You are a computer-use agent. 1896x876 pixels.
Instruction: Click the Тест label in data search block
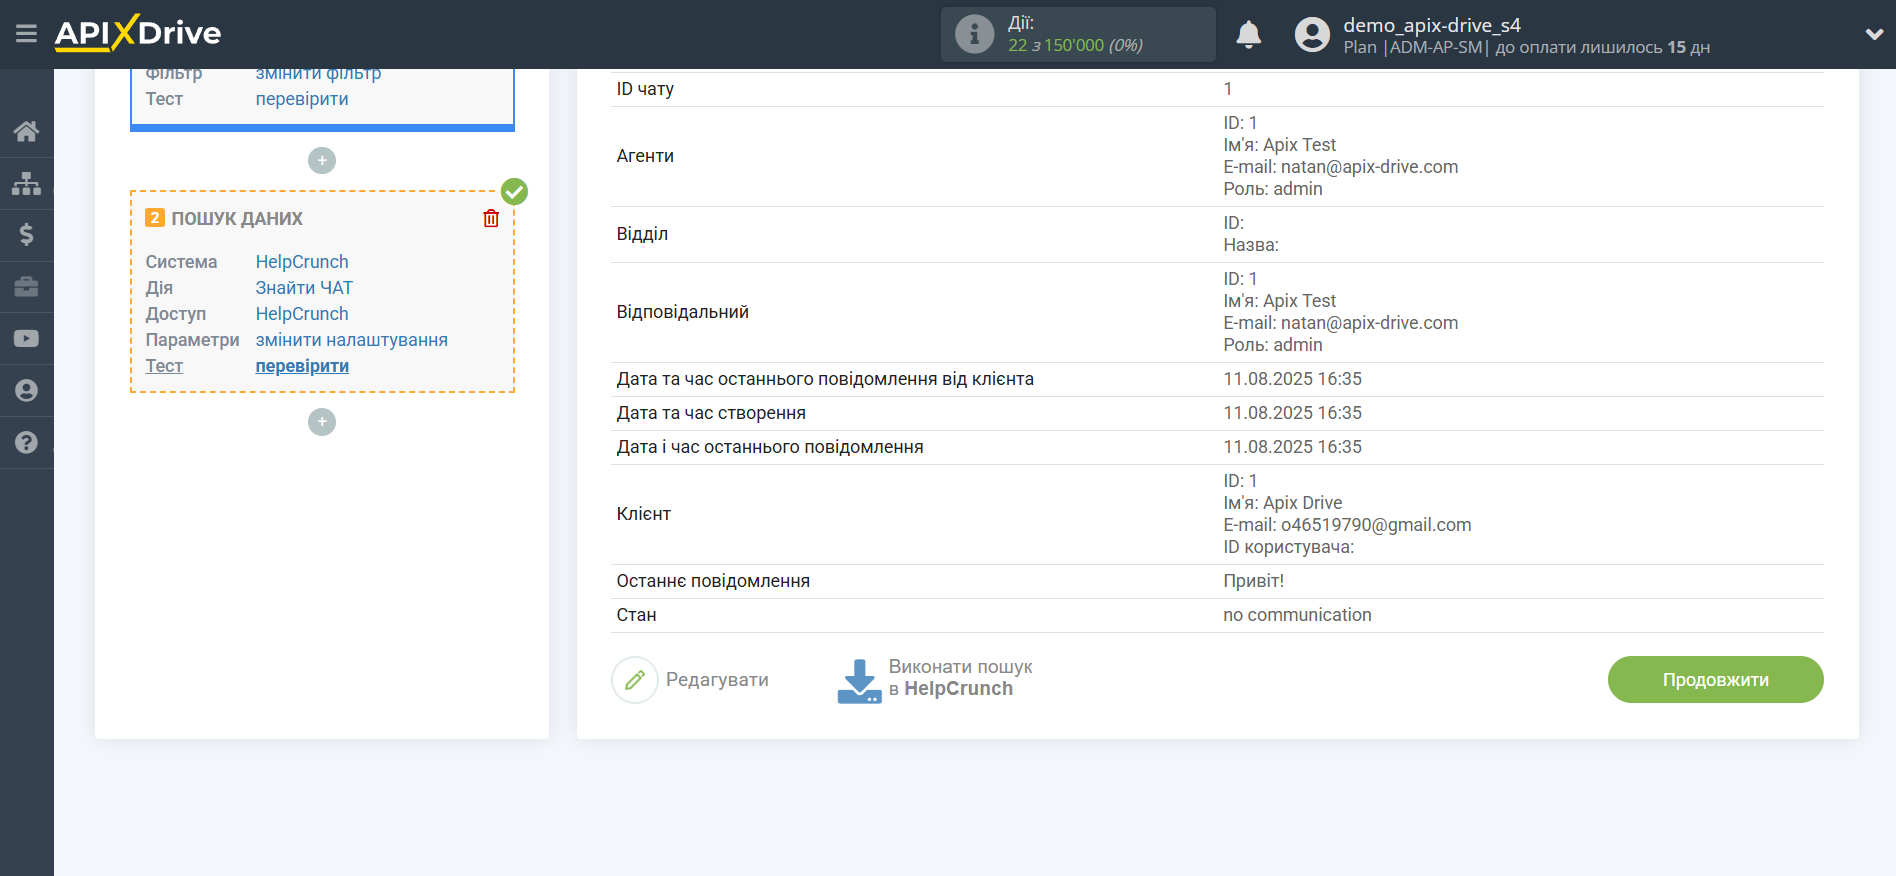[164, 366]
